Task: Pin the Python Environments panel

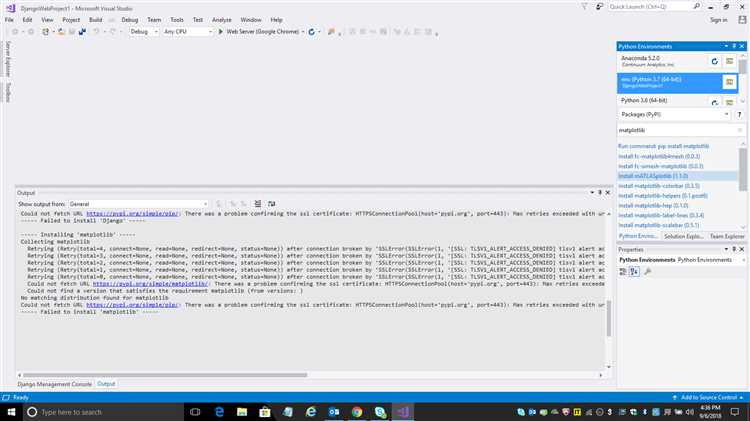Action: tap(734, 46)
